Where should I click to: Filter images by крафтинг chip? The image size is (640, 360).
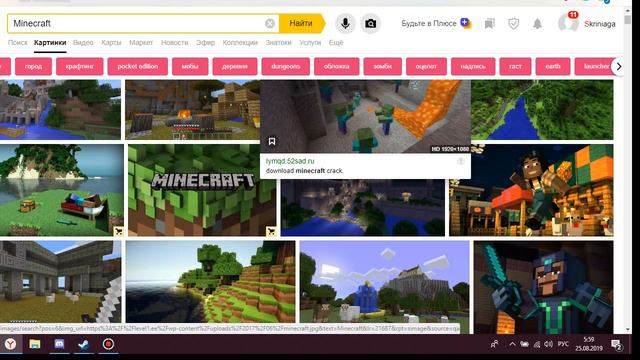pyautogui.click(x=80, y=67)
